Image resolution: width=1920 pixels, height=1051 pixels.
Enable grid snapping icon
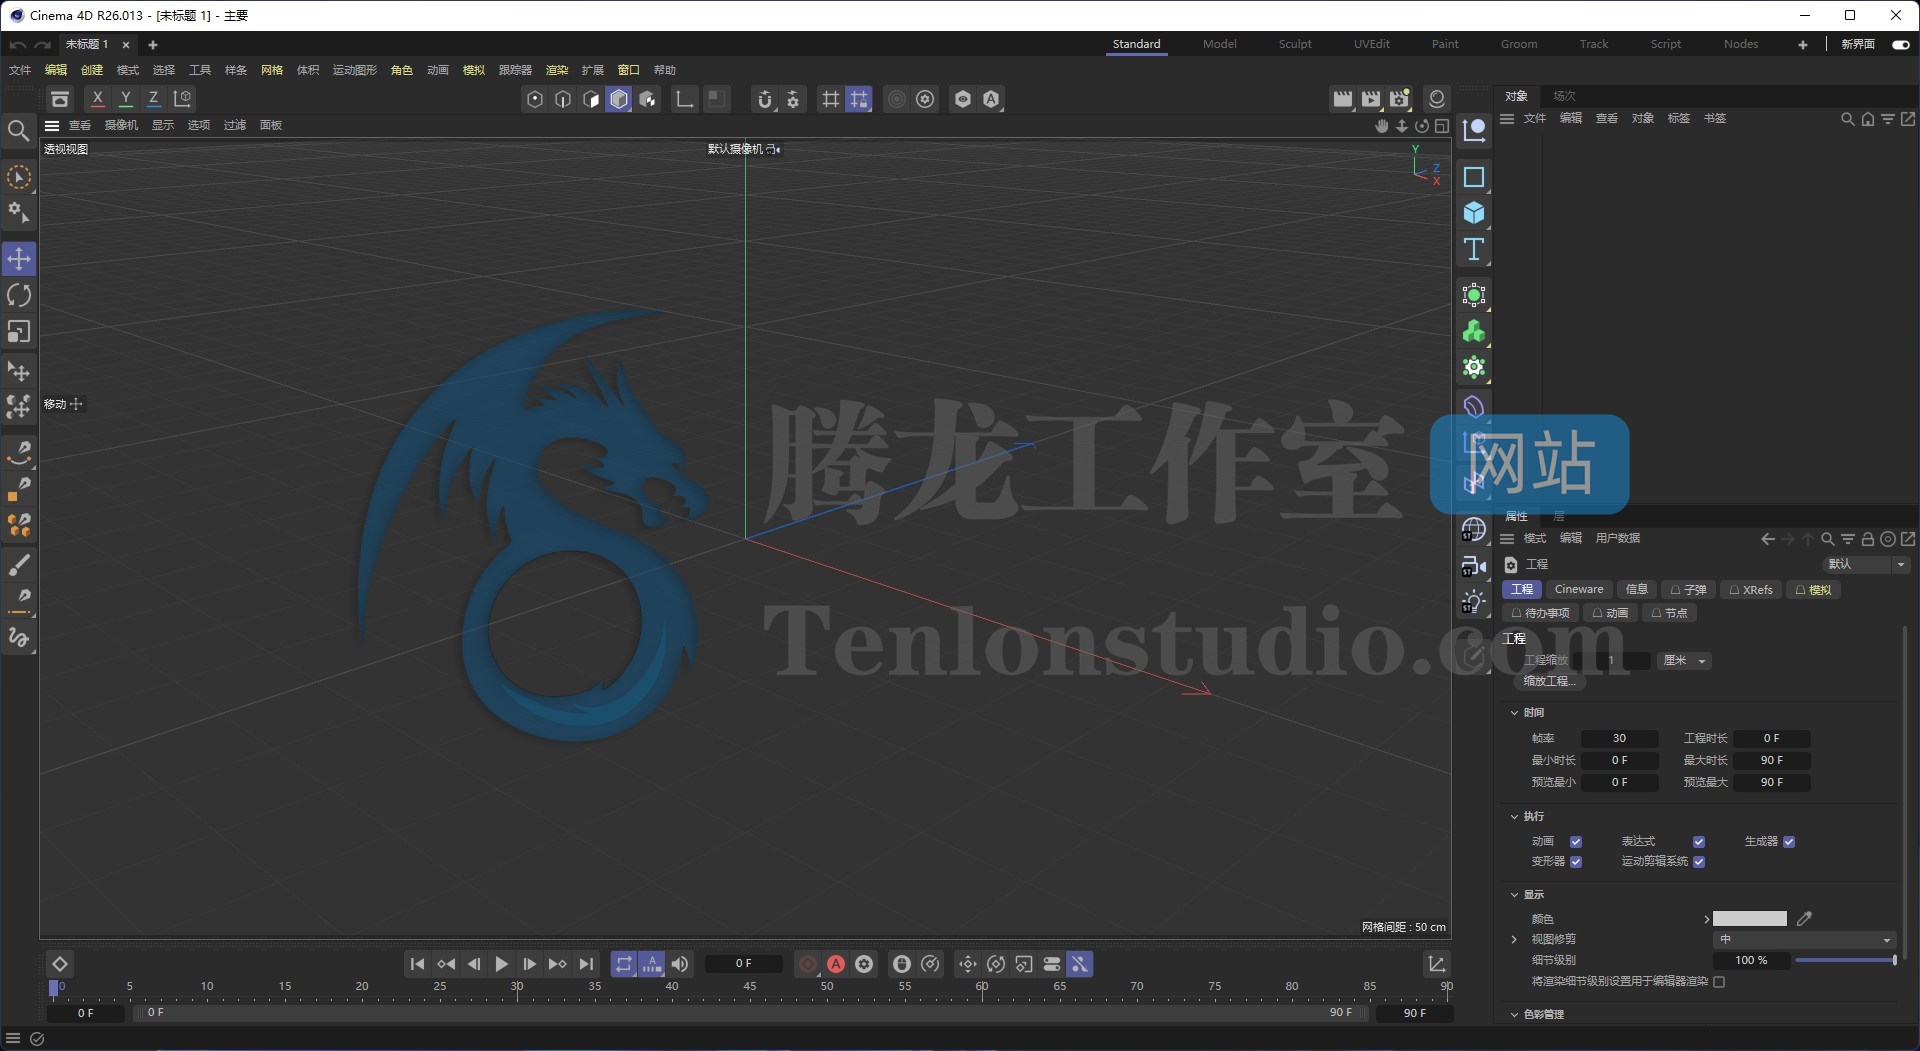(830, 98)
